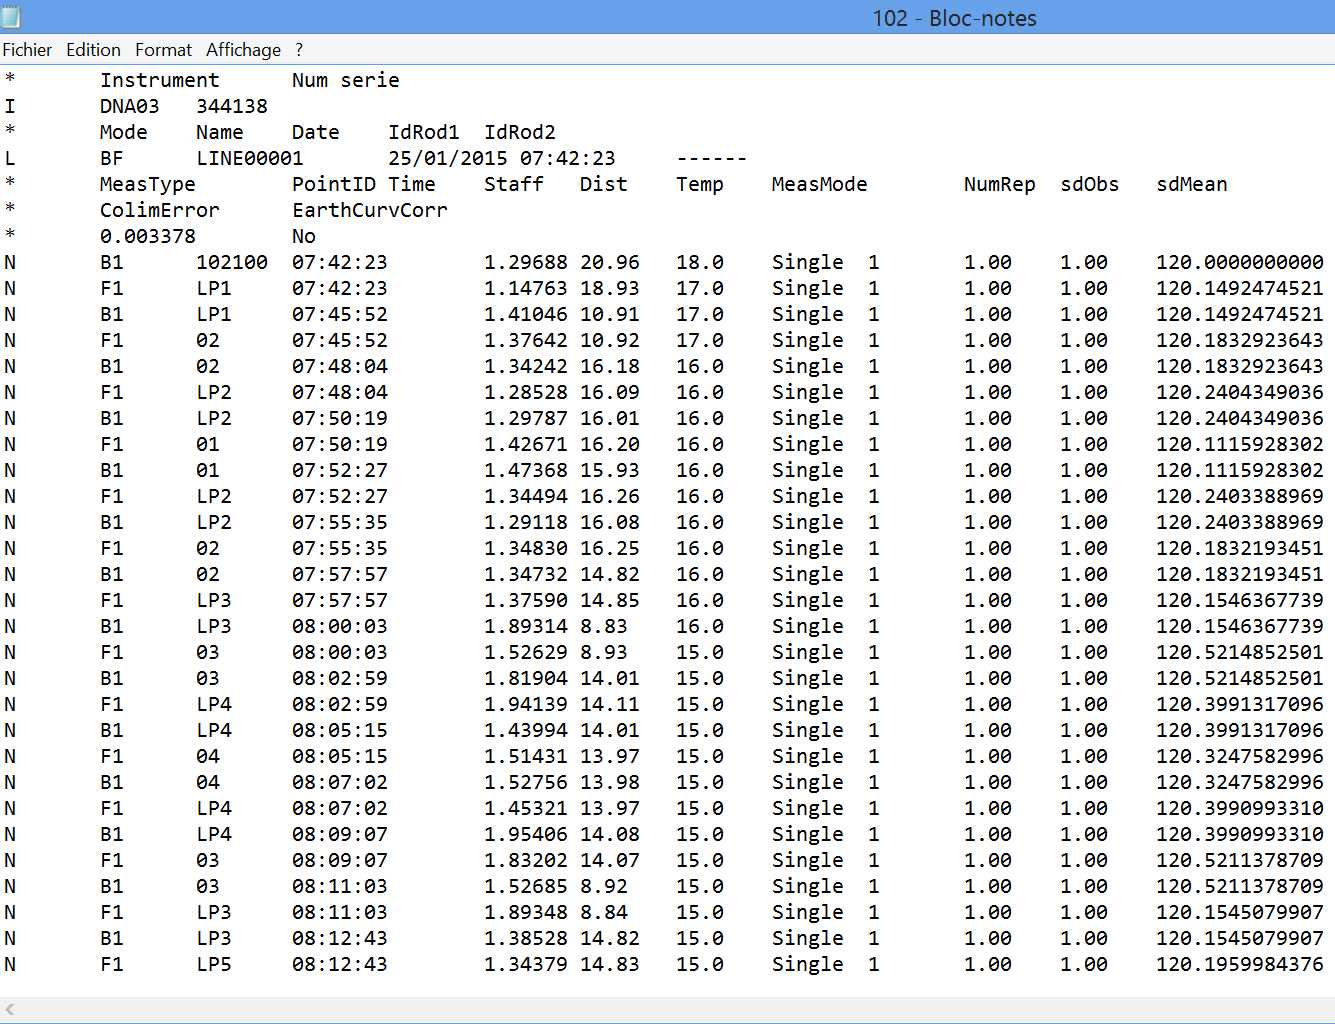1335x1024 pixels.
Task: Click the collimation error value 0.003378
Action: click(x=148, y=236)
